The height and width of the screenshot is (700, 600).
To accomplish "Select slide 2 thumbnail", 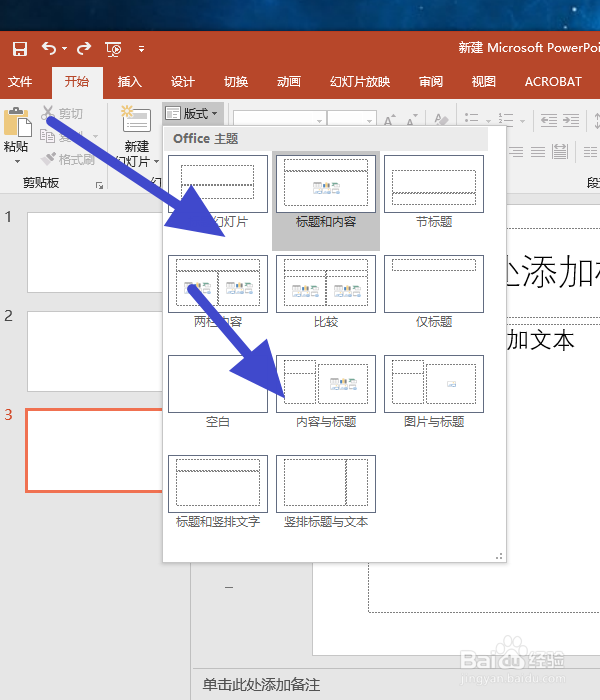I will 95,351.
